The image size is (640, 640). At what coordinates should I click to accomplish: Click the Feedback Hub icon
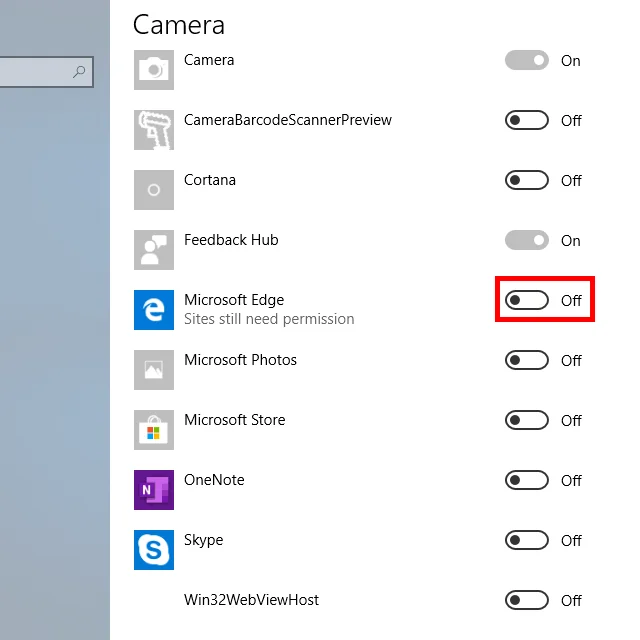[154, 250]
